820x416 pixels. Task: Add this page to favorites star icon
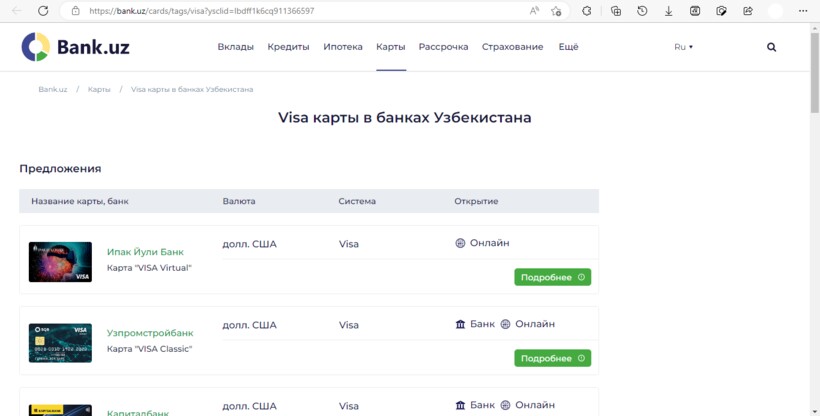click(x=556, y=11)
